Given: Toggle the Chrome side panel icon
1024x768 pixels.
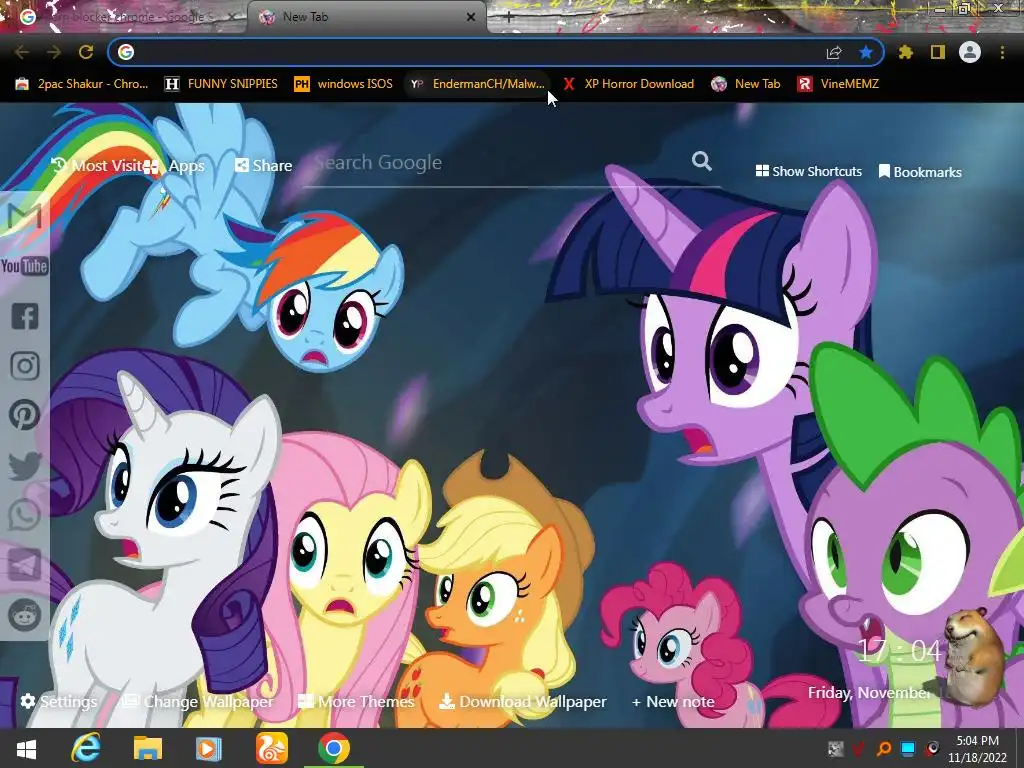Looking at the screenshot, I should (938, 52).
